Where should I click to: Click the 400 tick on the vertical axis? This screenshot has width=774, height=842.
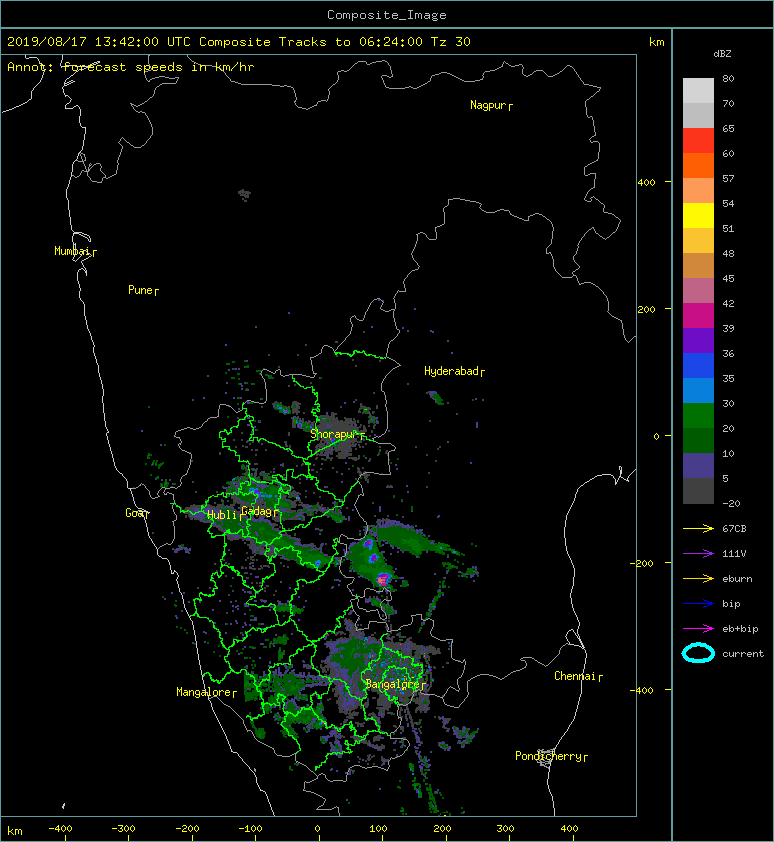(x=647, y=183)
